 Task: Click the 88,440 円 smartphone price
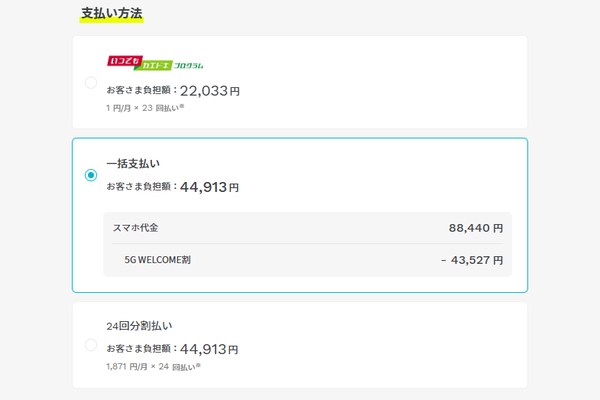tap(476, 228)
